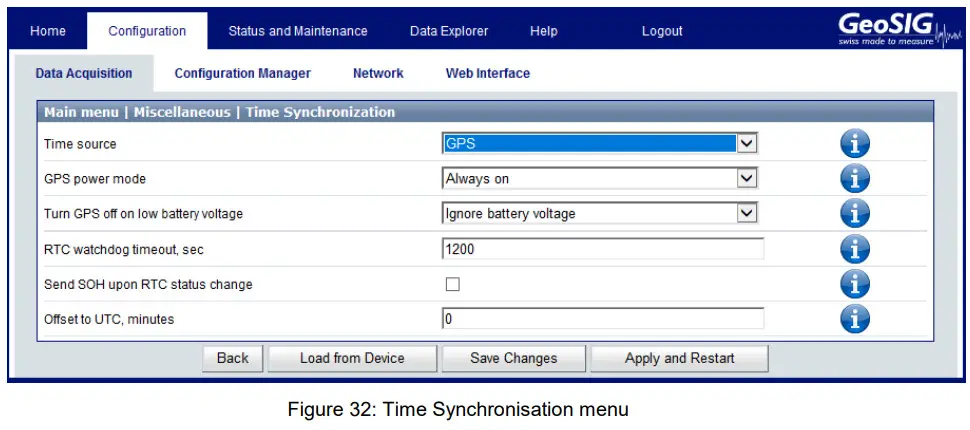Enable Send SOH upon RTC status change

click(x=452, y=284)
